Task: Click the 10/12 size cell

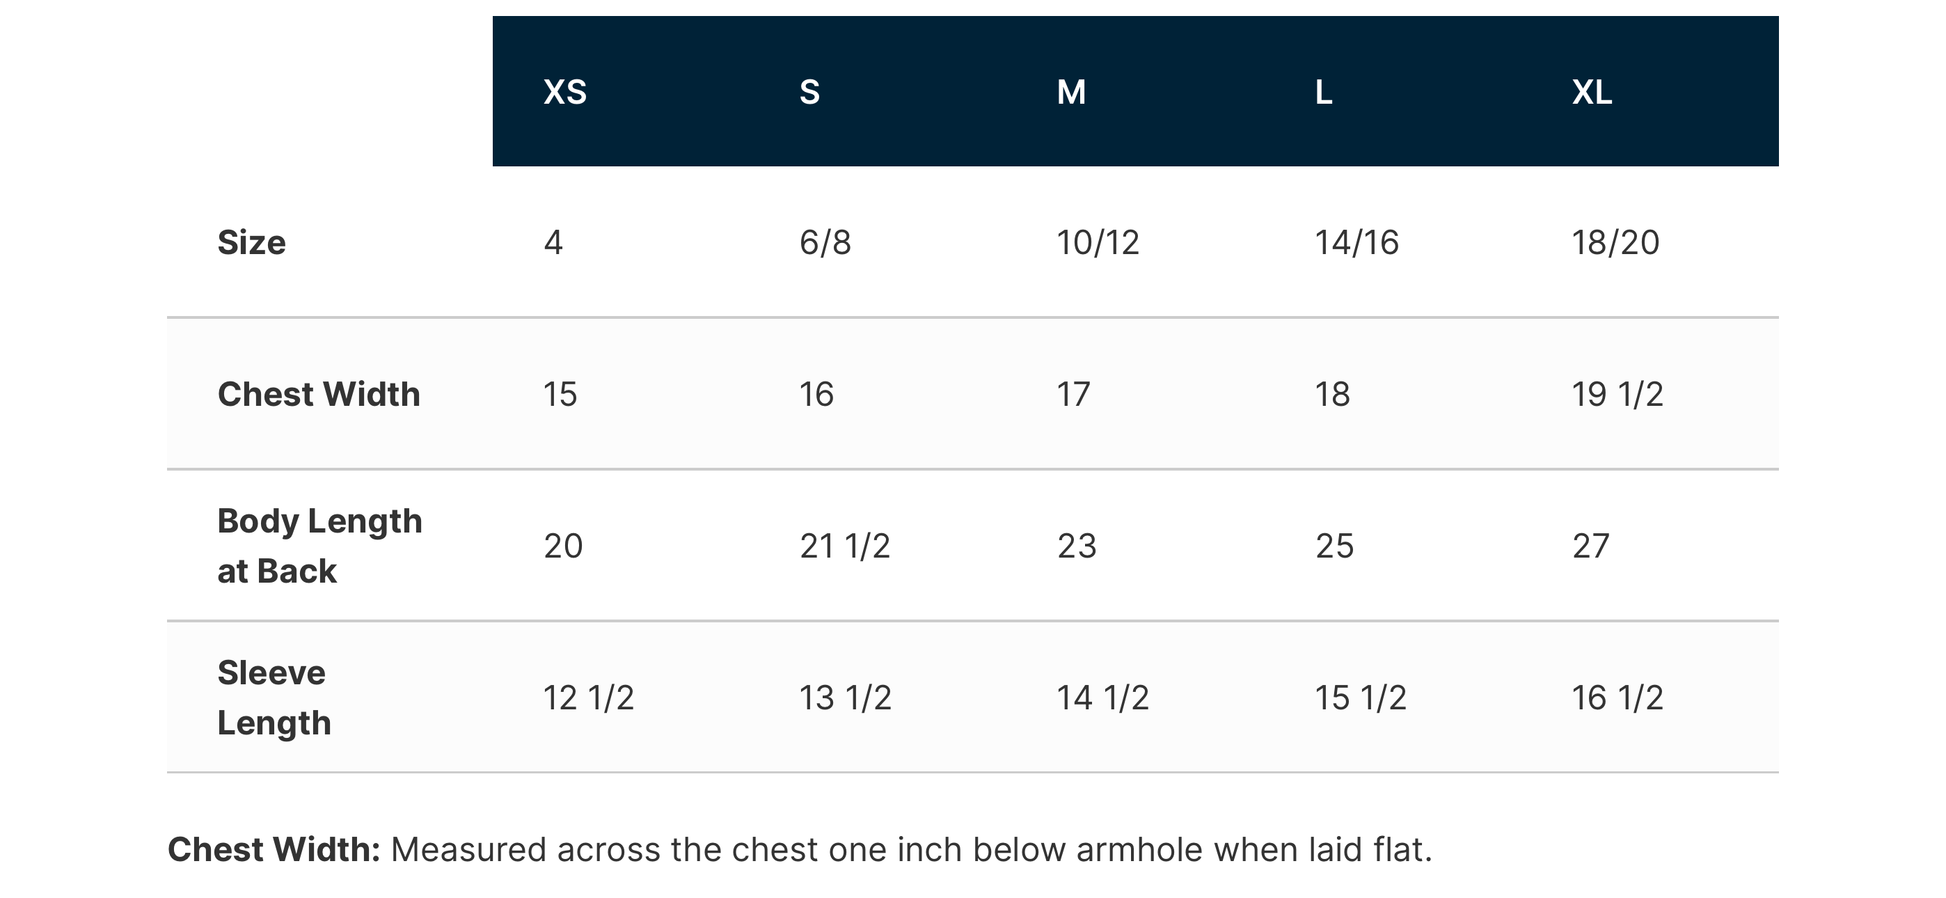Action: (x=1098, y=242)
